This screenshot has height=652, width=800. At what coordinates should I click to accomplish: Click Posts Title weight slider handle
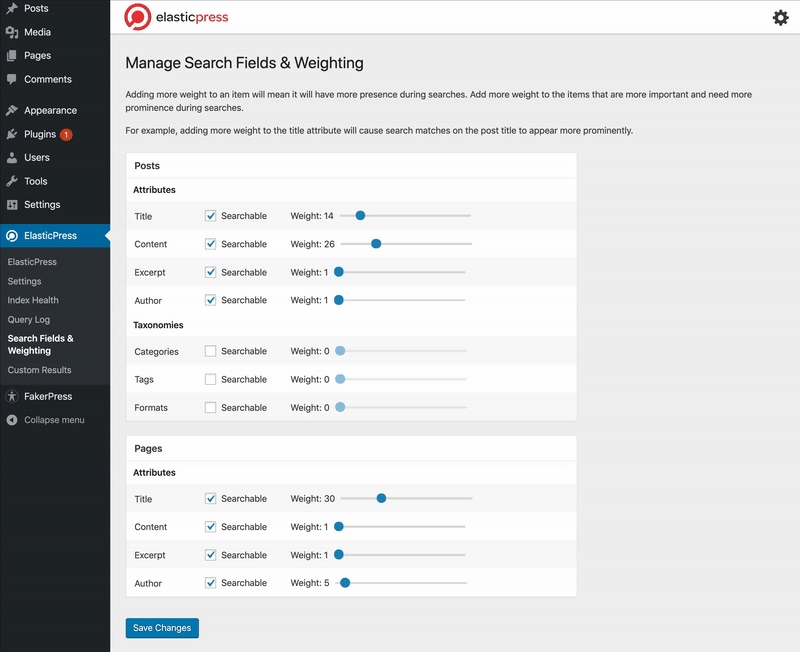360,216
